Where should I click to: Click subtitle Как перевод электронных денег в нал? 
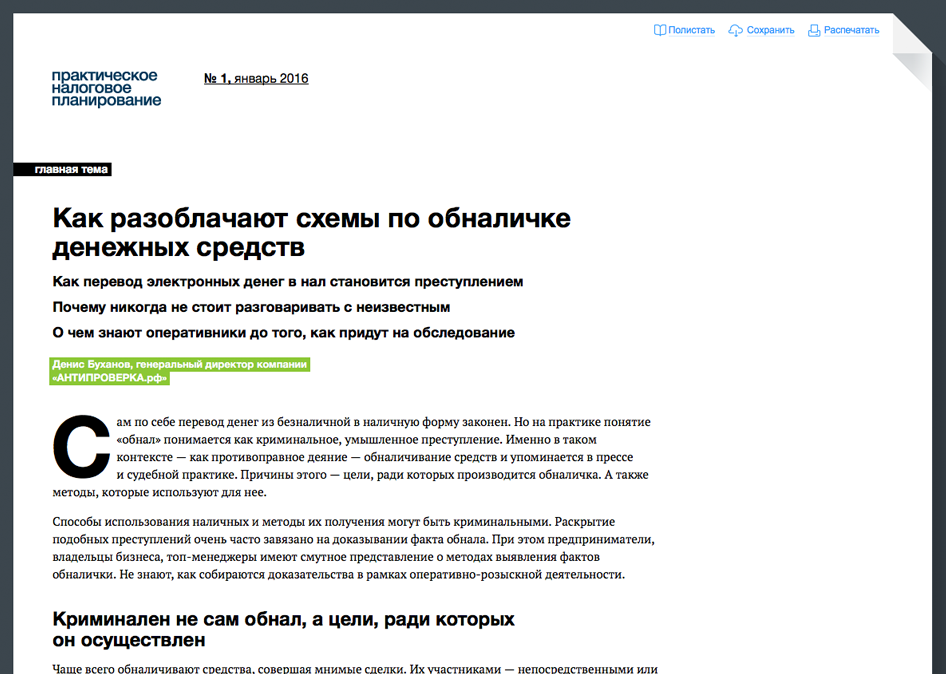tap(288, 282)
